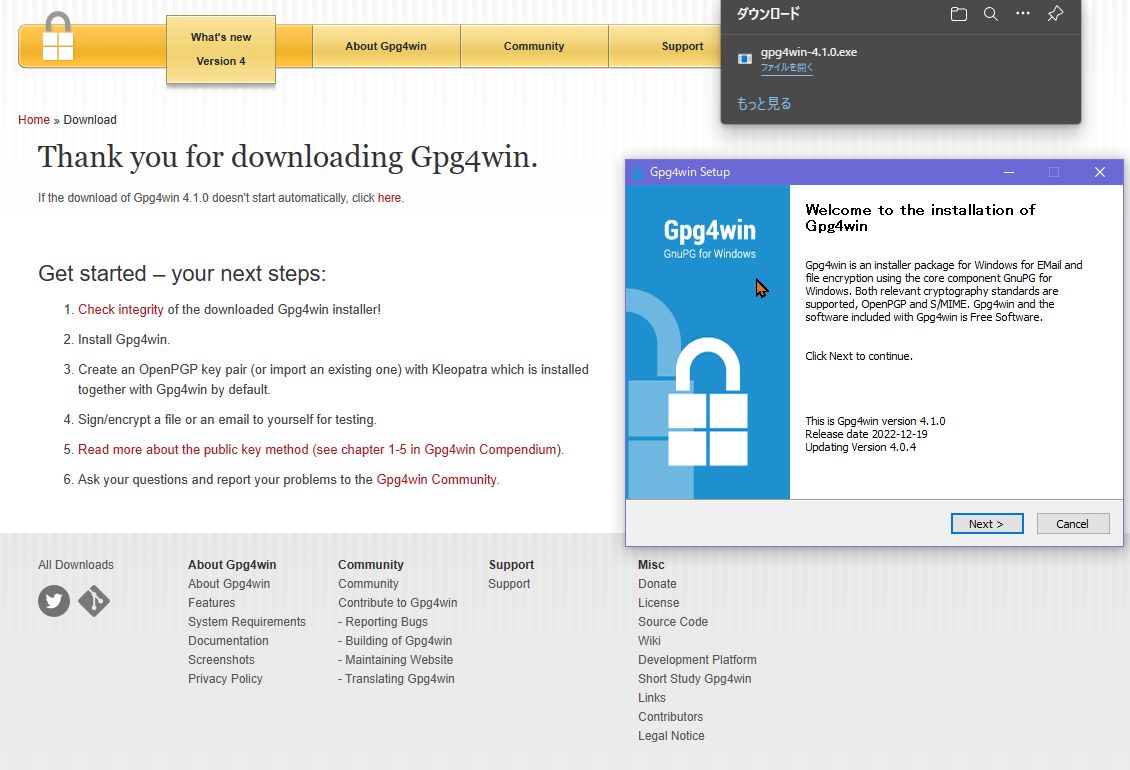Open the Donate link in footer

[x=657, y=584]
